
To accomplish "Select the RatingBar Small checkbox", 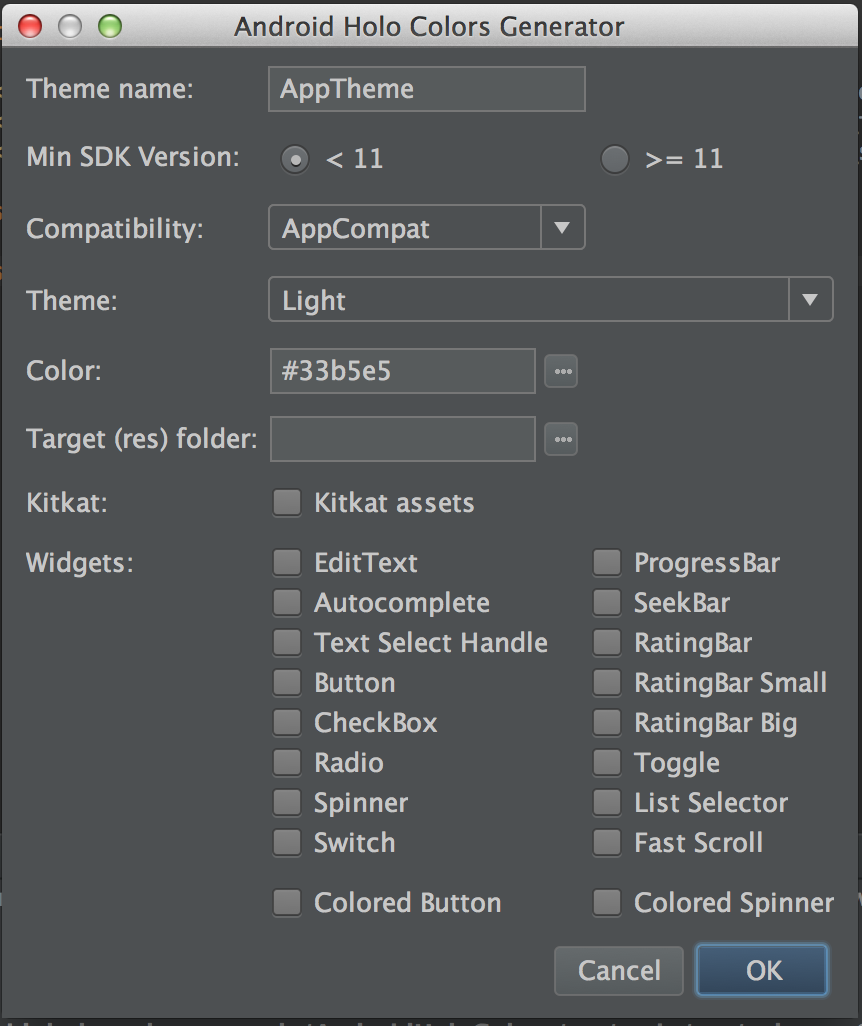I will point(607,683).
